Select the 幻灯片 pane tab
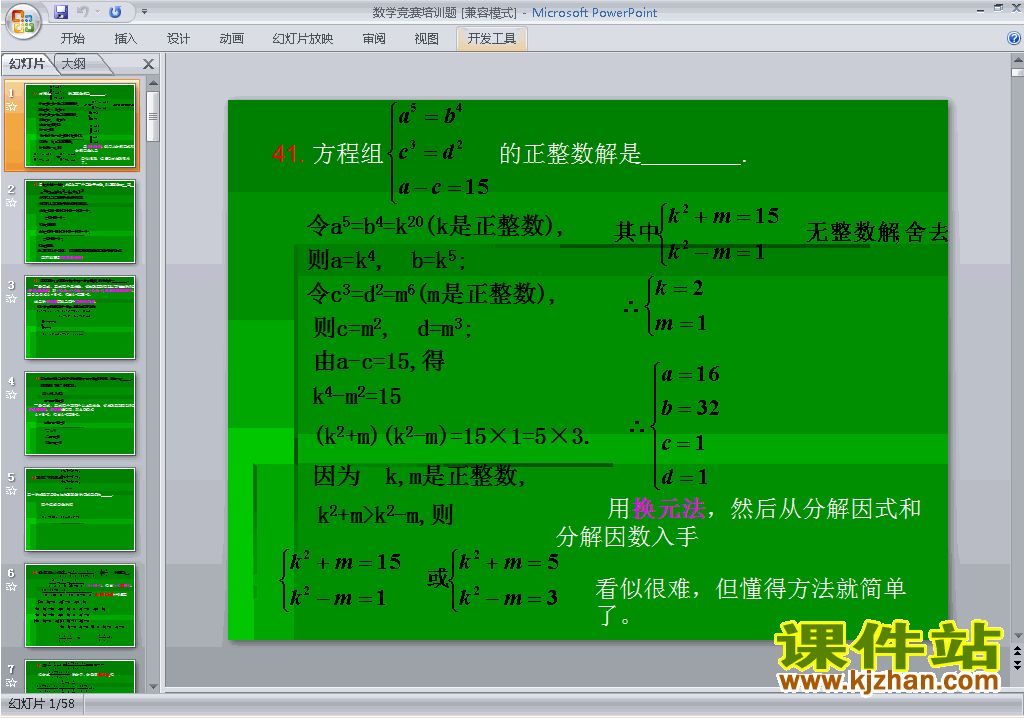 pos(27,63)
